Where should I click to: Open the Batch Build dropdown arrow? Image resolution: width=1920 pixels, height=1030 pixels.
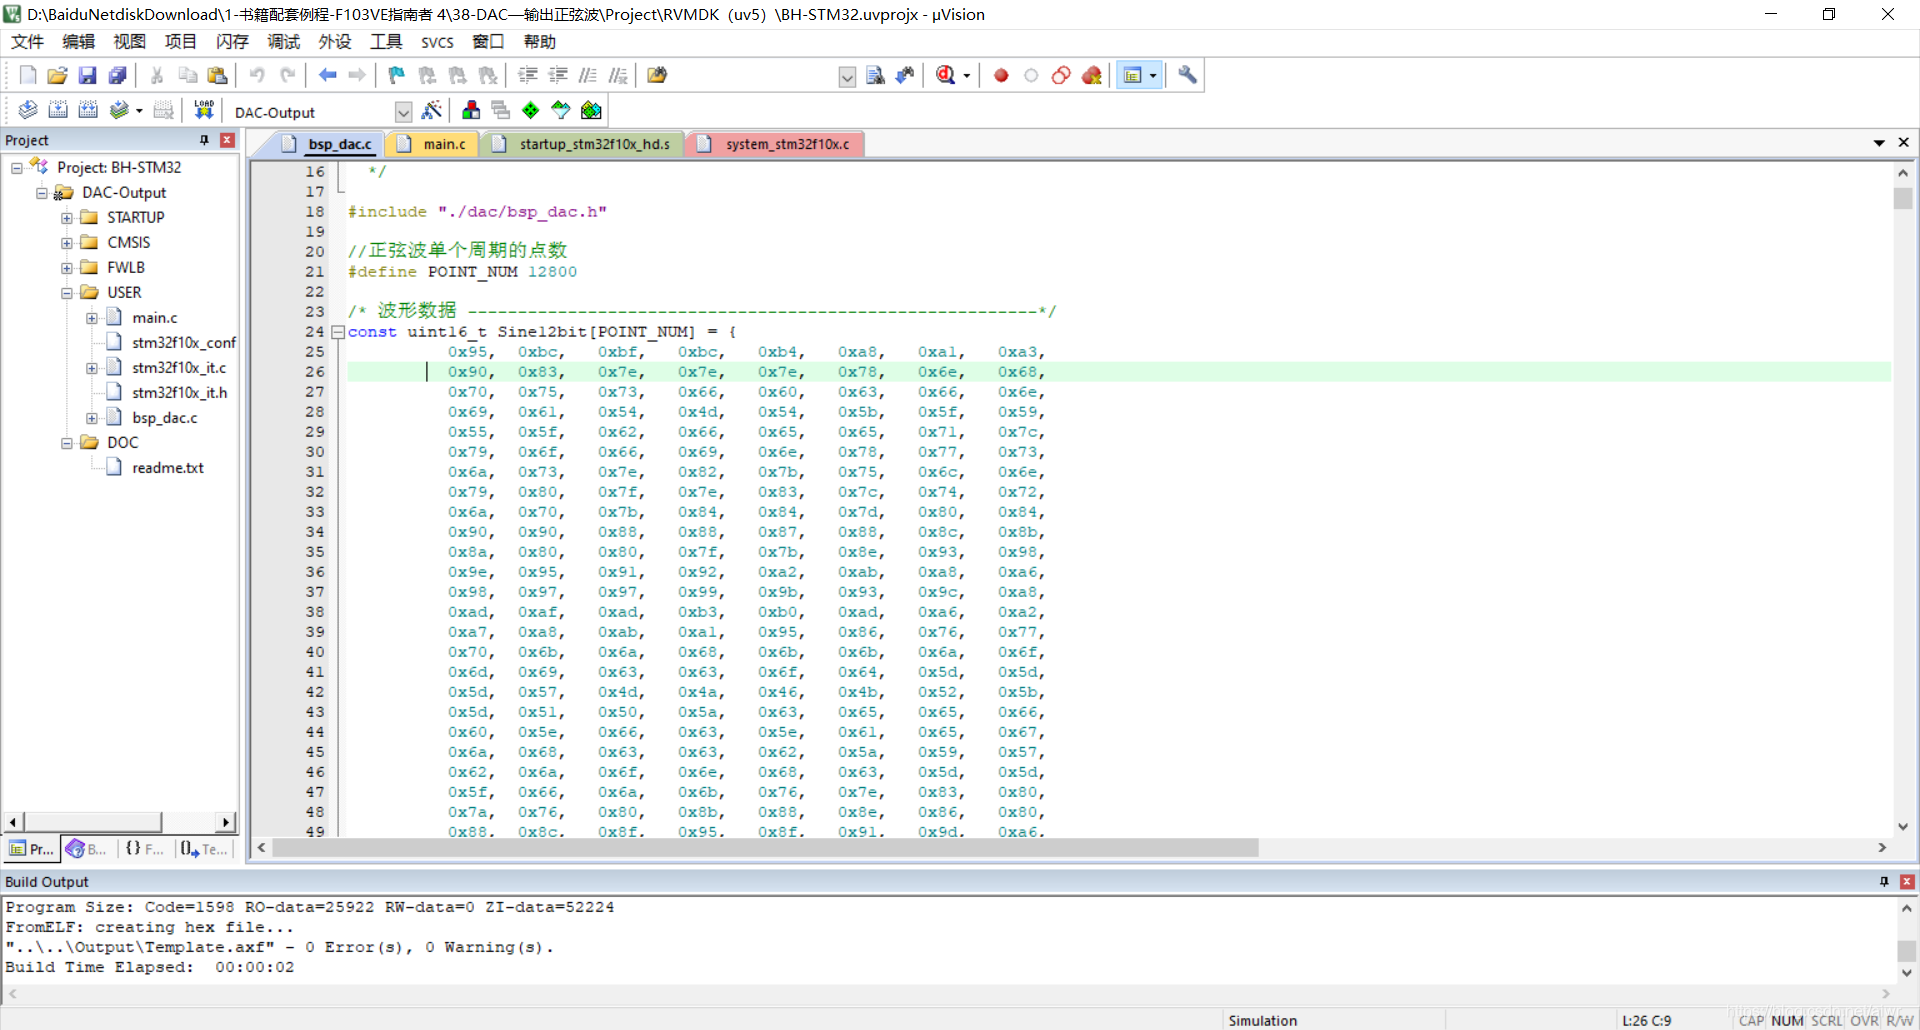tap(139, 111)
